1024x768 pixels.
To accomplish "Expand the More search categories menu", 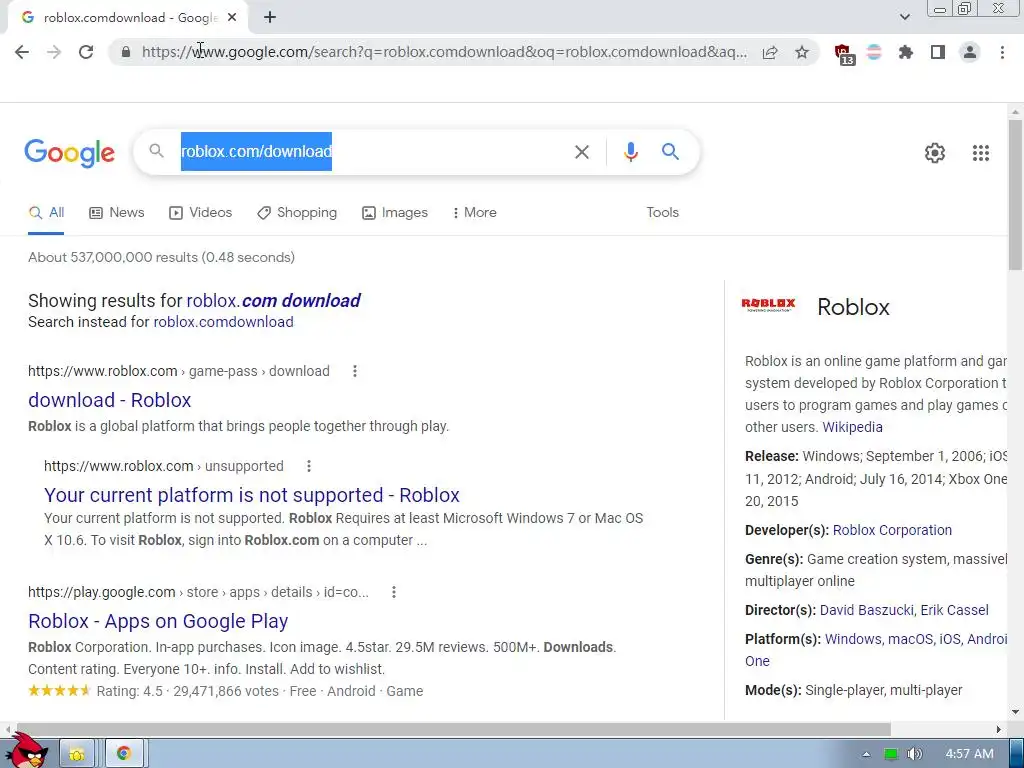I will [x=475, y=213].
